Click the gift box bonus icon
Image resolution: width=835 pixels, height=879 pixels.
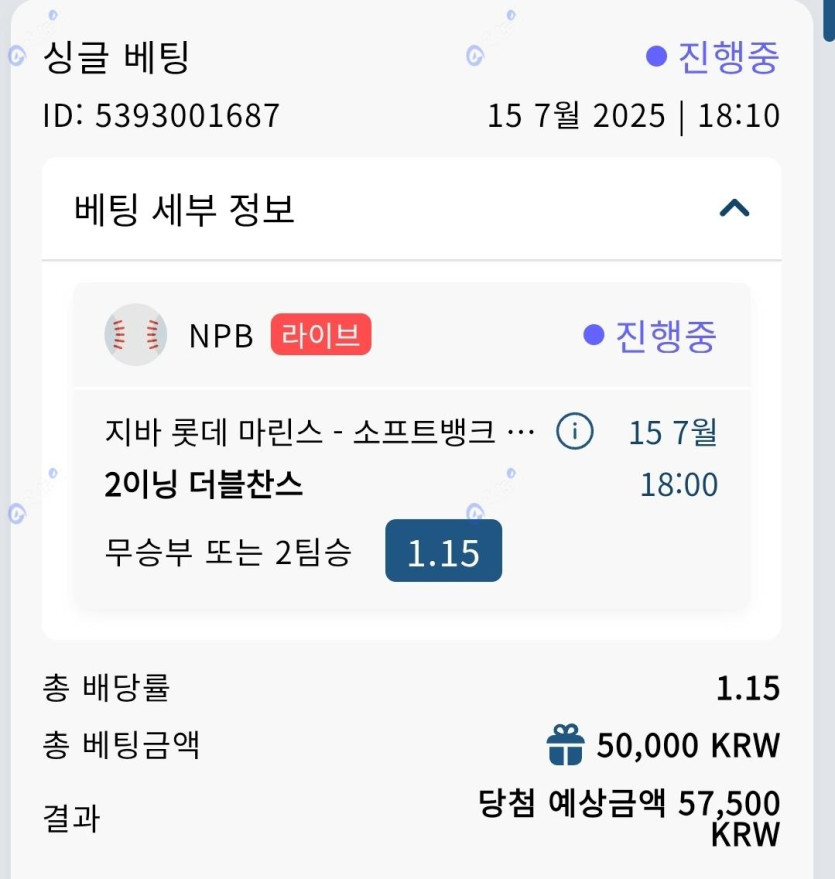pos(565,745)
